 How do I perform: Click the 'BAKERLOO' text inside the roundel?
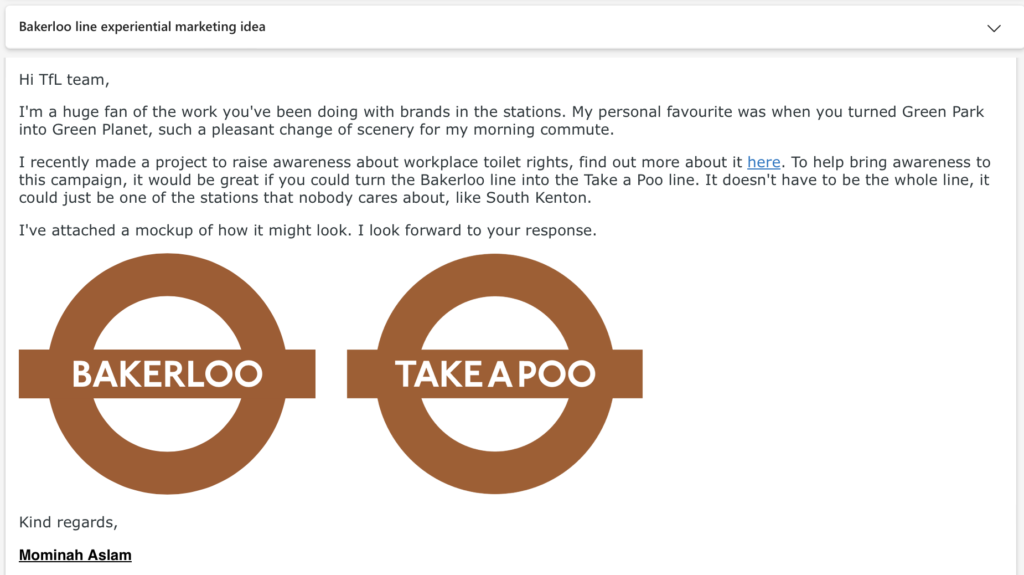pos(167,374)
